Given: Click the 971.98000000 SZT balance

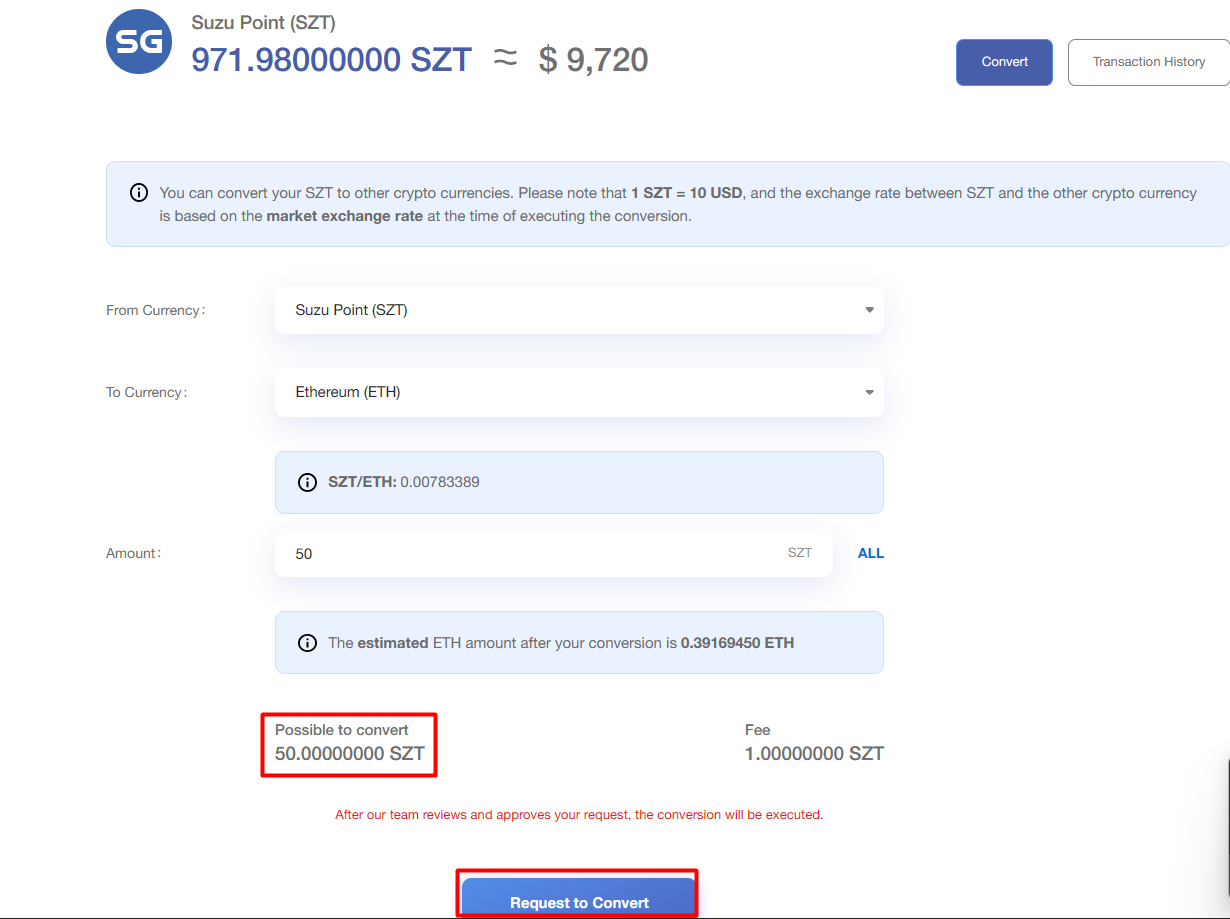Looking at the screenshot, I should 331,60.
